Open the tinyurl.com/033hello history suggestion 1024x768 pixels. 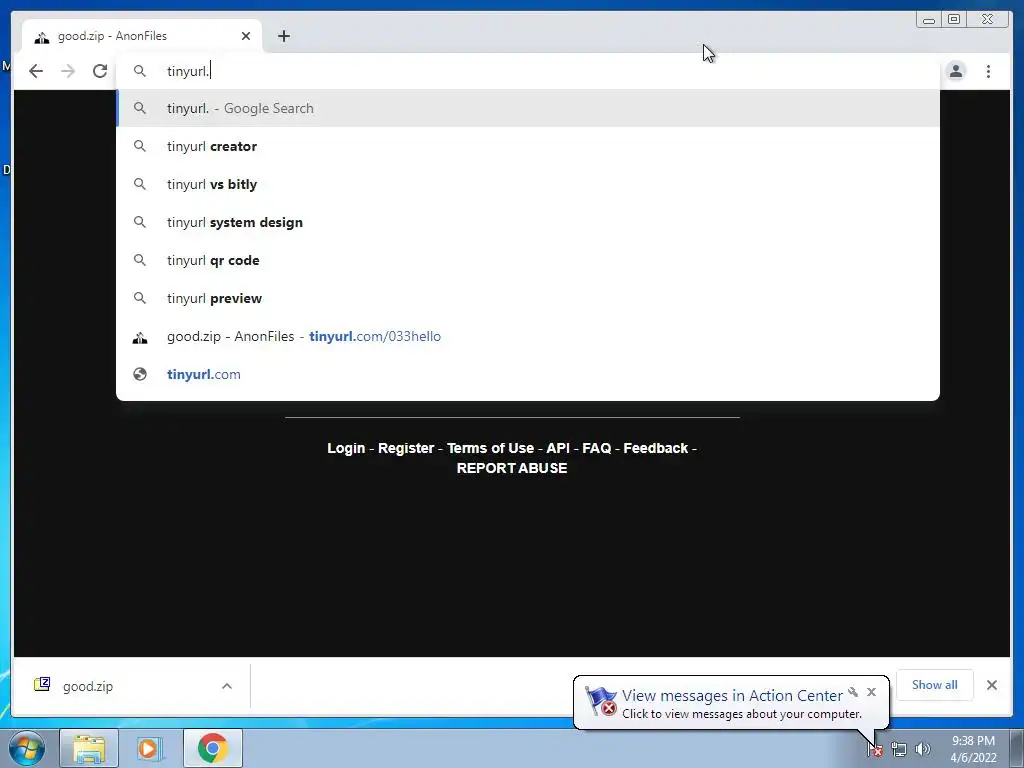pyautogui.click(x=528, y=336)
